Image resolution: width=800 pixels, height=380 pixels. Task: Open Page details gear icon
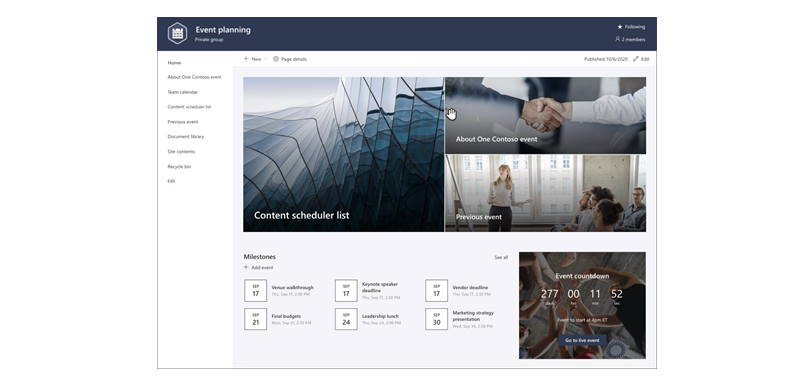276,59
